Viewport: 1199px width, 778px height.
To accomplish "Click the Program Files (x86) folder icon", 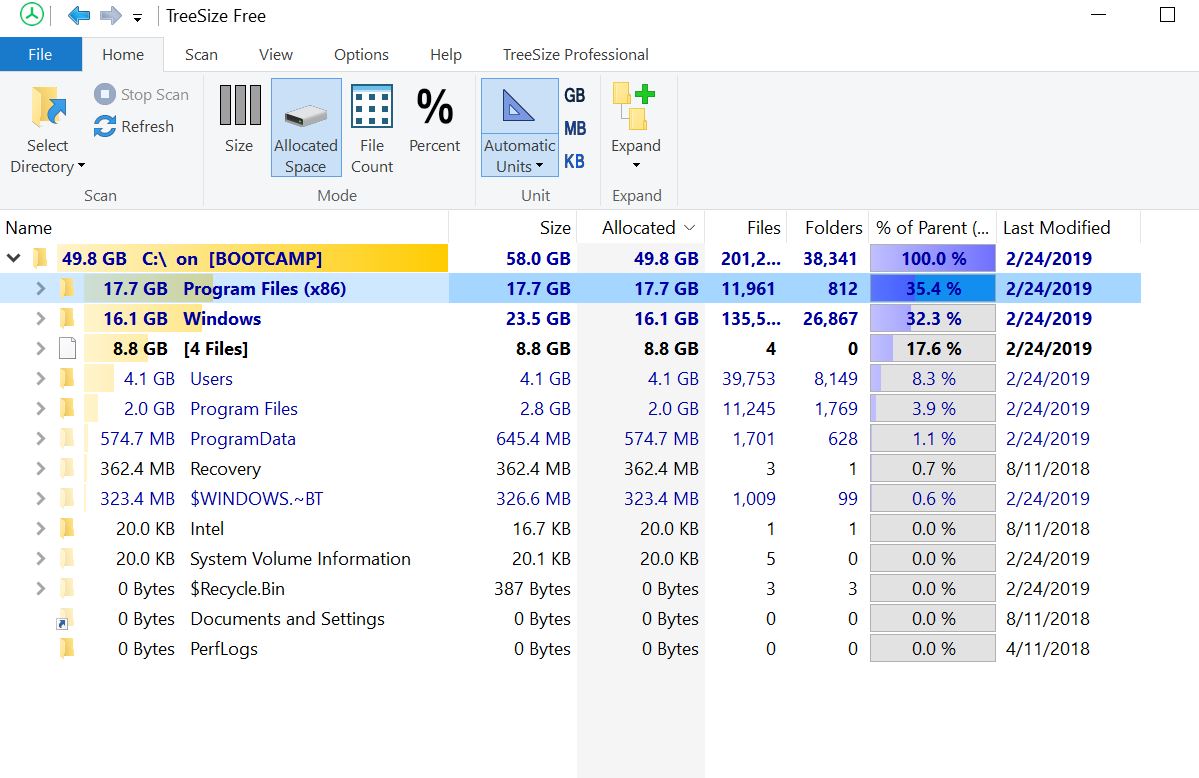I will [x=67, y=288].
